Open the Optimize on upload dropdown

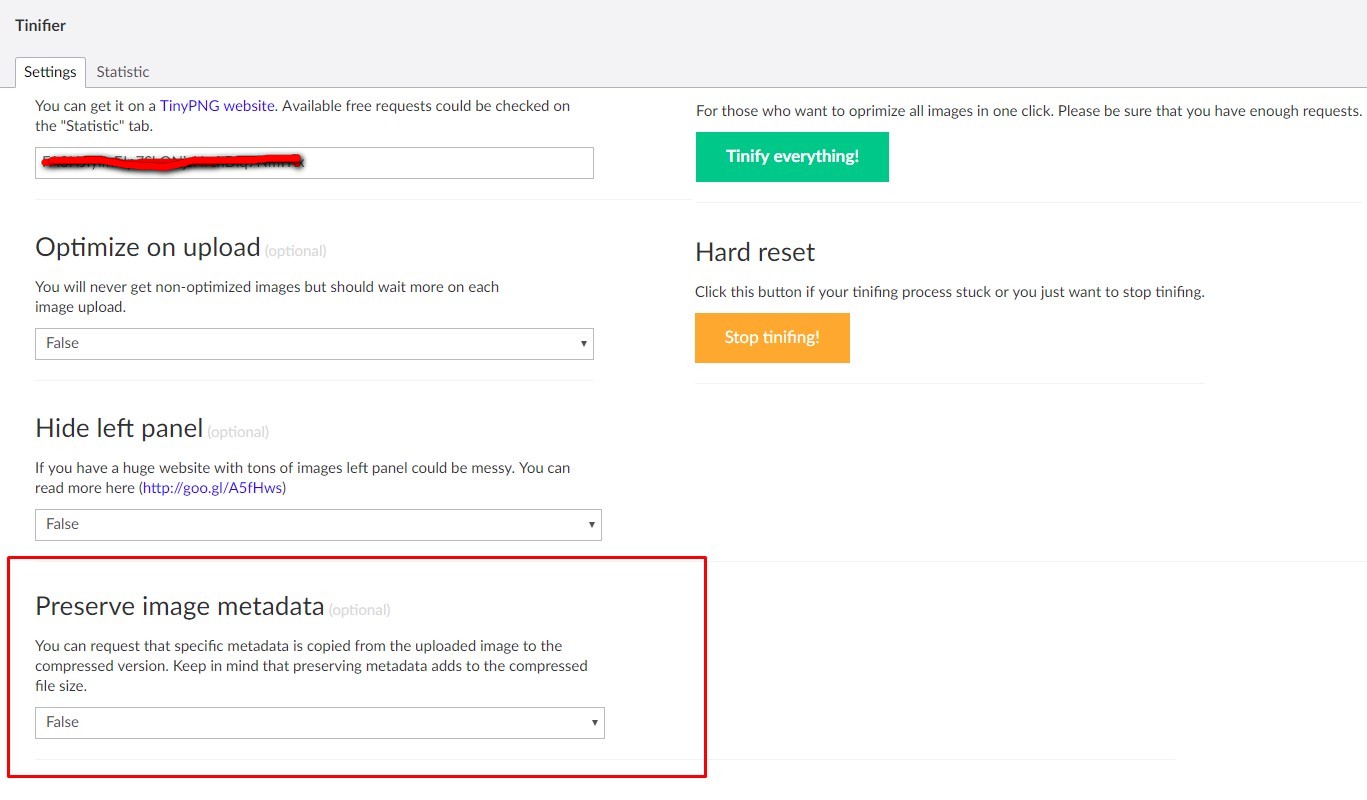pos(314,343)
